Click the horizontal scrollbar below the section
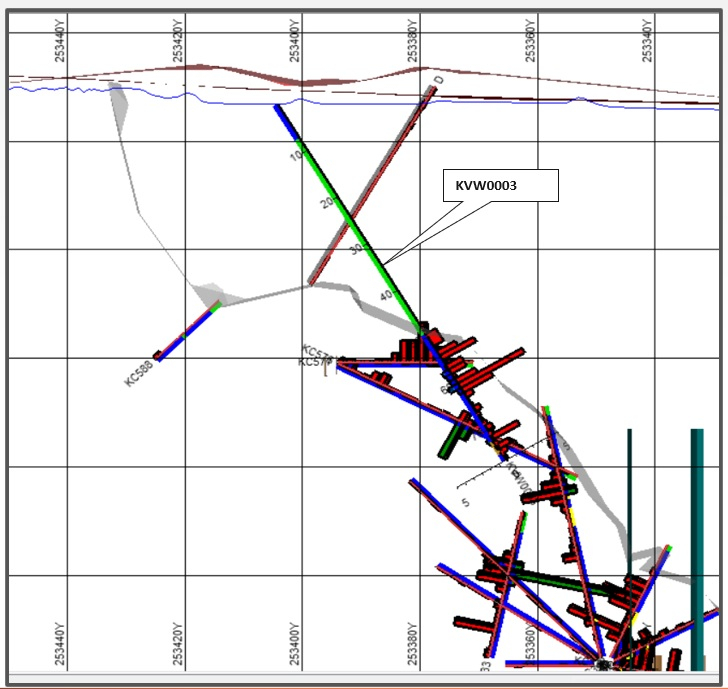728x689 pixels. (364, 680)
